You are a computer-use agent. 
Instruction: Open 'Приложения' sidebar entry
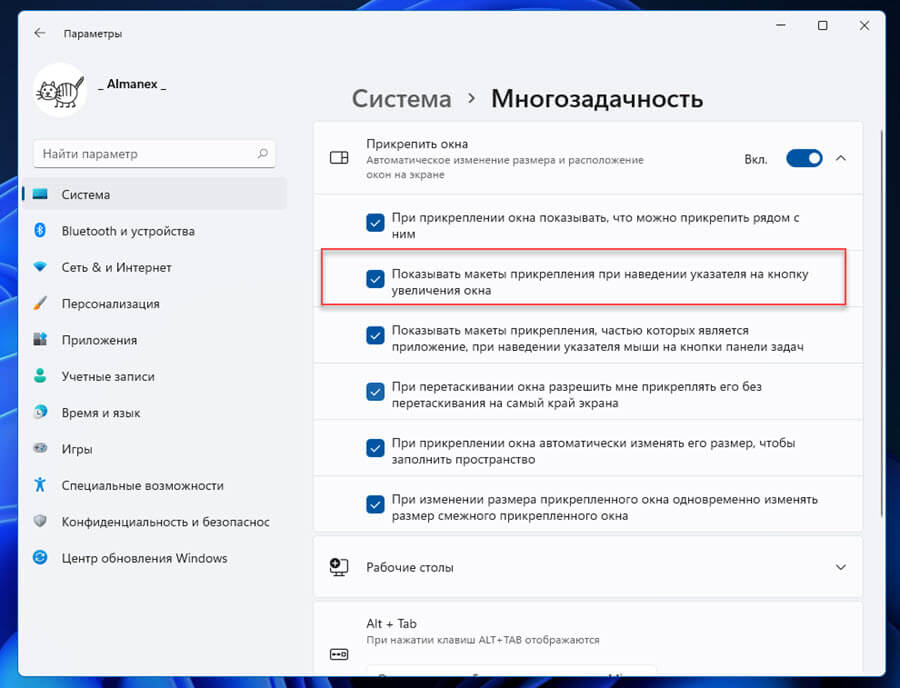point(155,340)
